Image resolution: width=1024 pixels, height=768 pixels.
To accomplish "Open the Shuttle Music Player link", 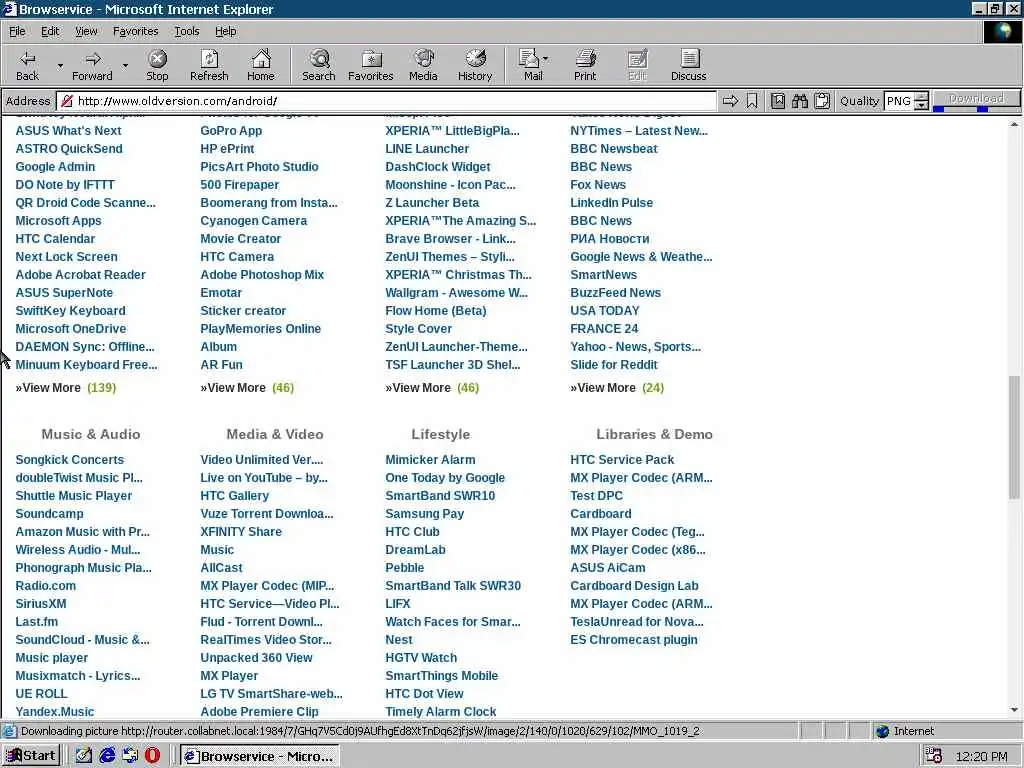I will pos(74,496).
